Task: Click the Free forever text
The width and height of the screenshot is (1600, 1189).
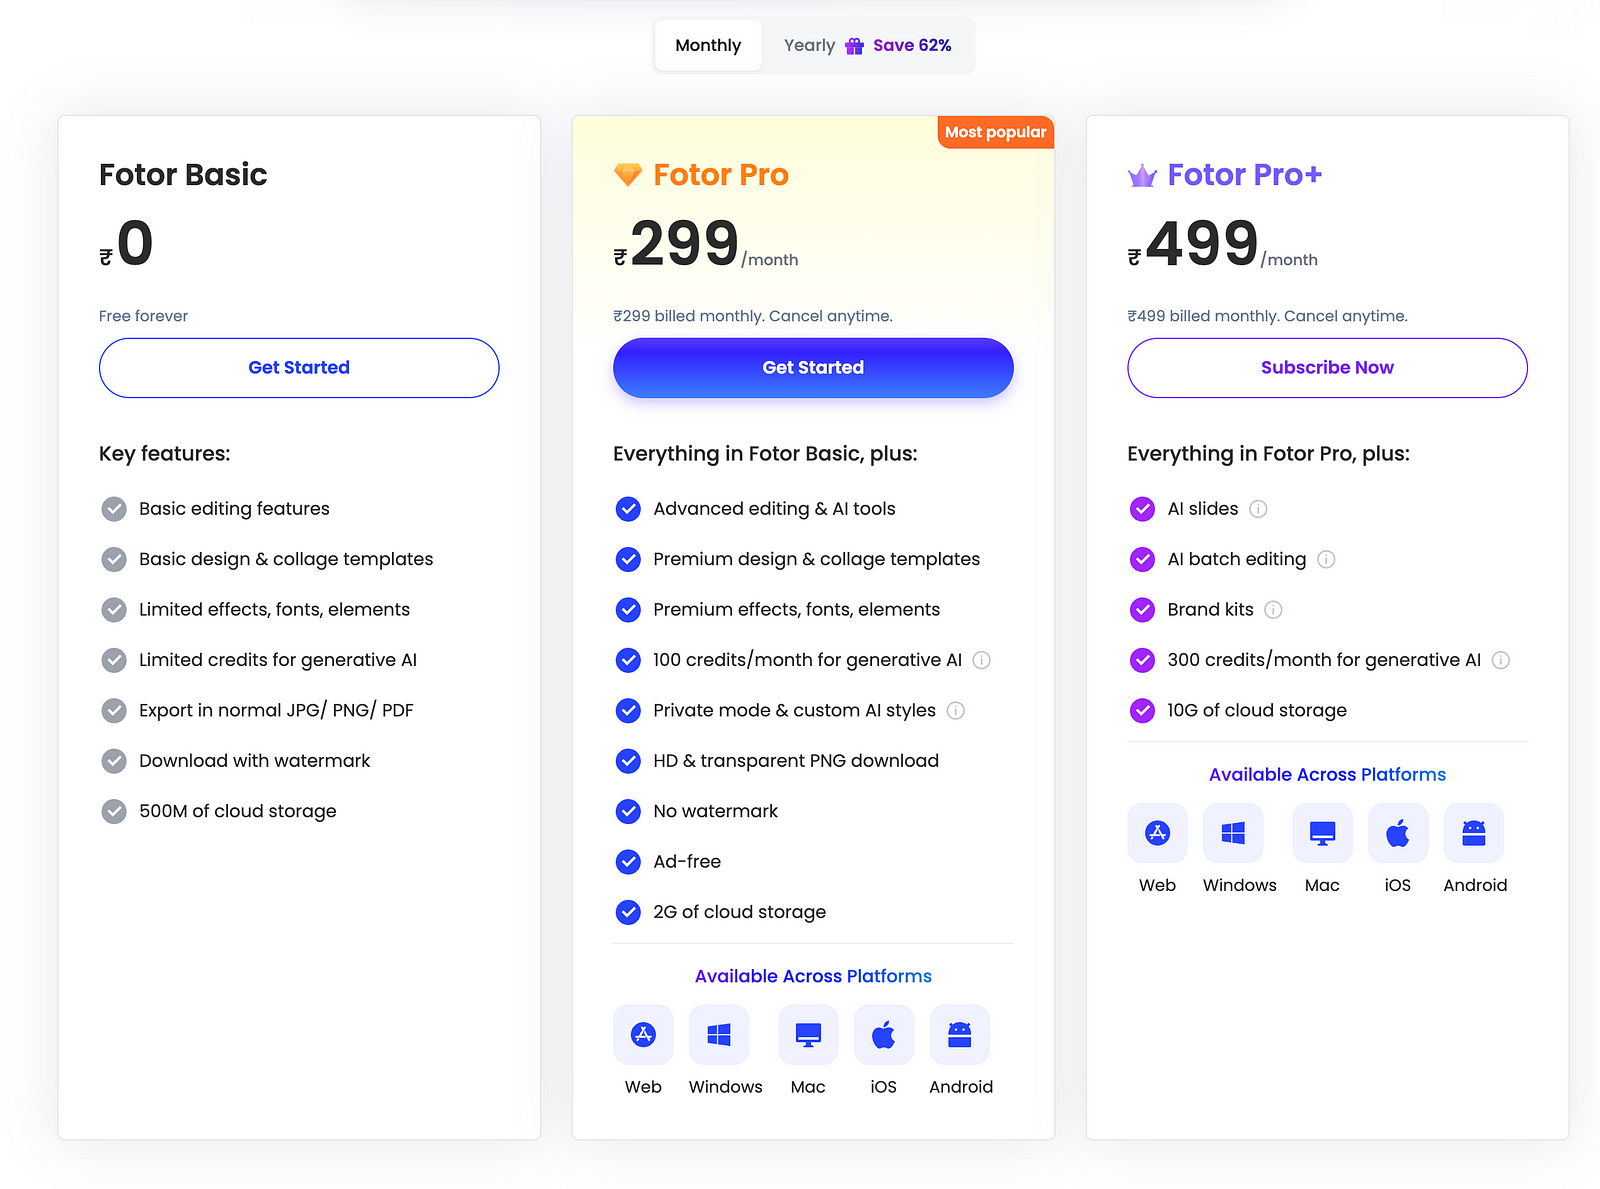Action: point(143,316)
